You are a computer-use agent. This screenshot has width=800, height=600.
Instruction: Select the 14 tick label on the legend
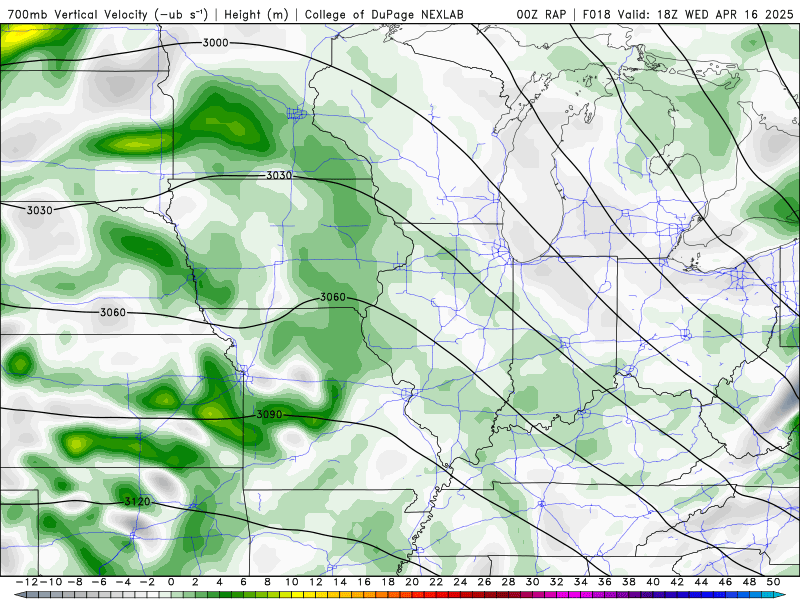coord(340,582)
